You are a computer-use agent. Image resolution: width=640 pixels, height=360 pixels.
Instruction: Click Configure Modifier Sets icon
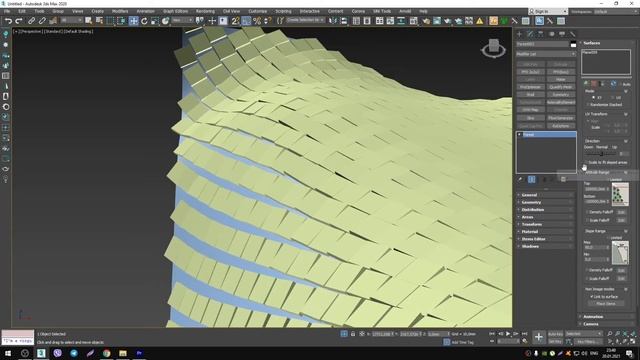(563, 179)
